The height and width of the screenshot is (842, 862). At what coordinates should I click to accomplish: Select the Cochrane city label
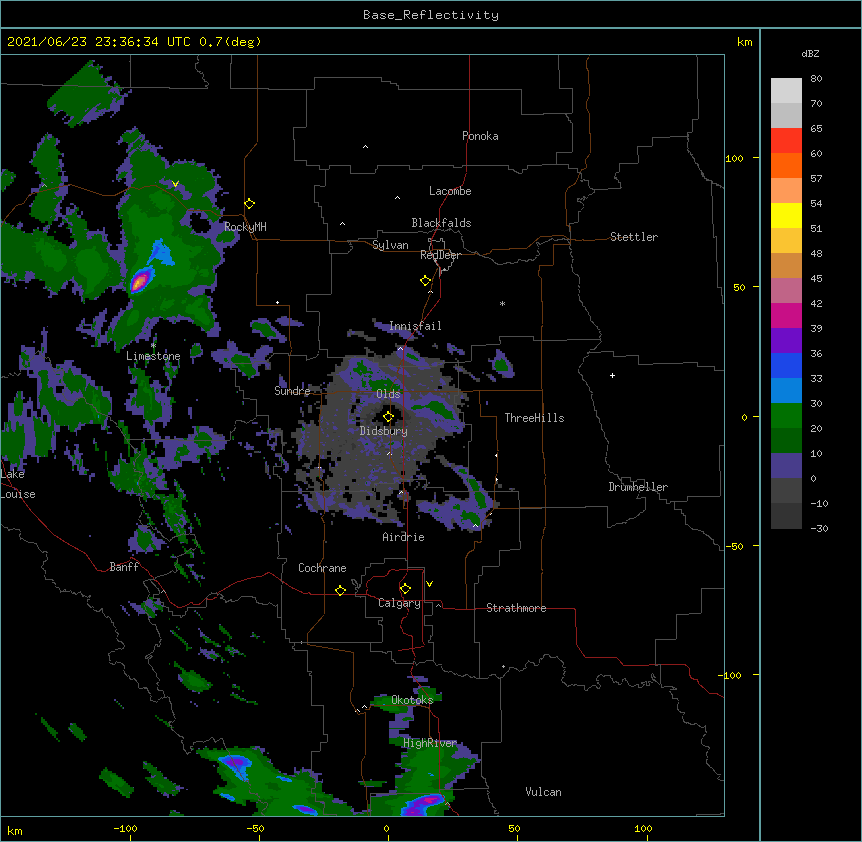point(322,568)
